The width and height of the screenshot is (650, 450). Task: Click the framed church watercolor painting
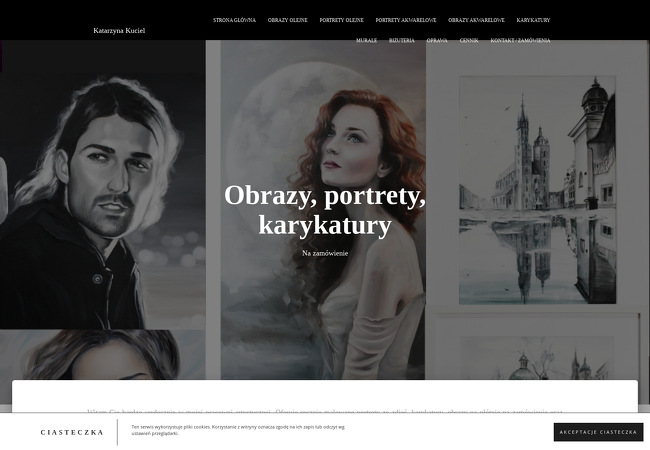point(537,190)
